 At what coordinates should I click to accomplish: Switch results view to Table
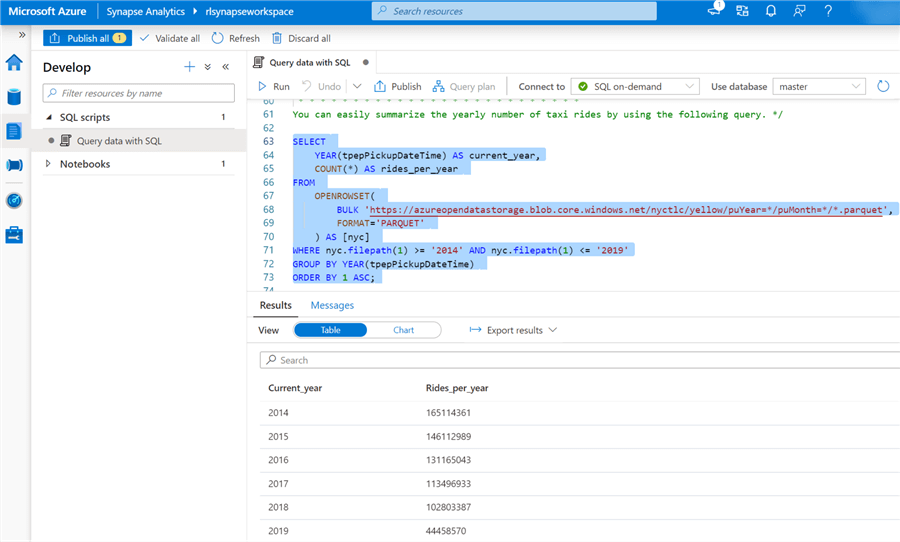330,330
